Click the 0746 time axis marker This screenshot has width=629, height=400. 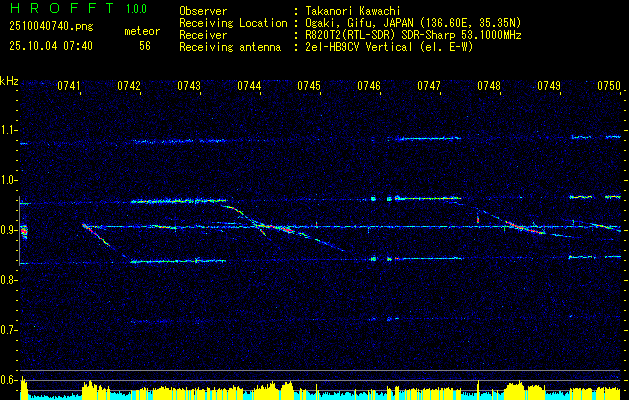369,85
